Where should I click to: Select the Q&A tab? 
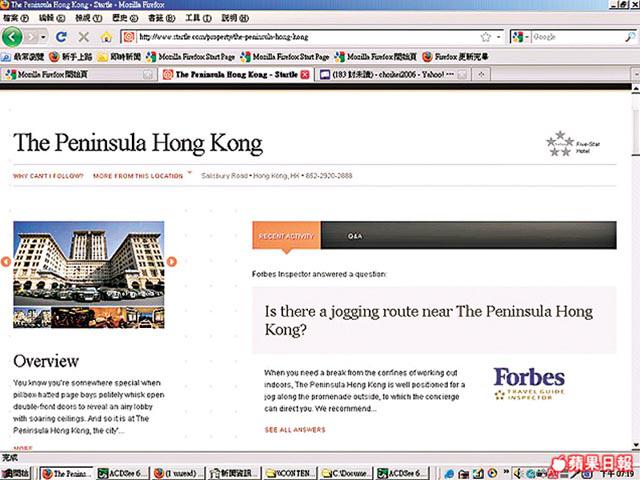354,236
